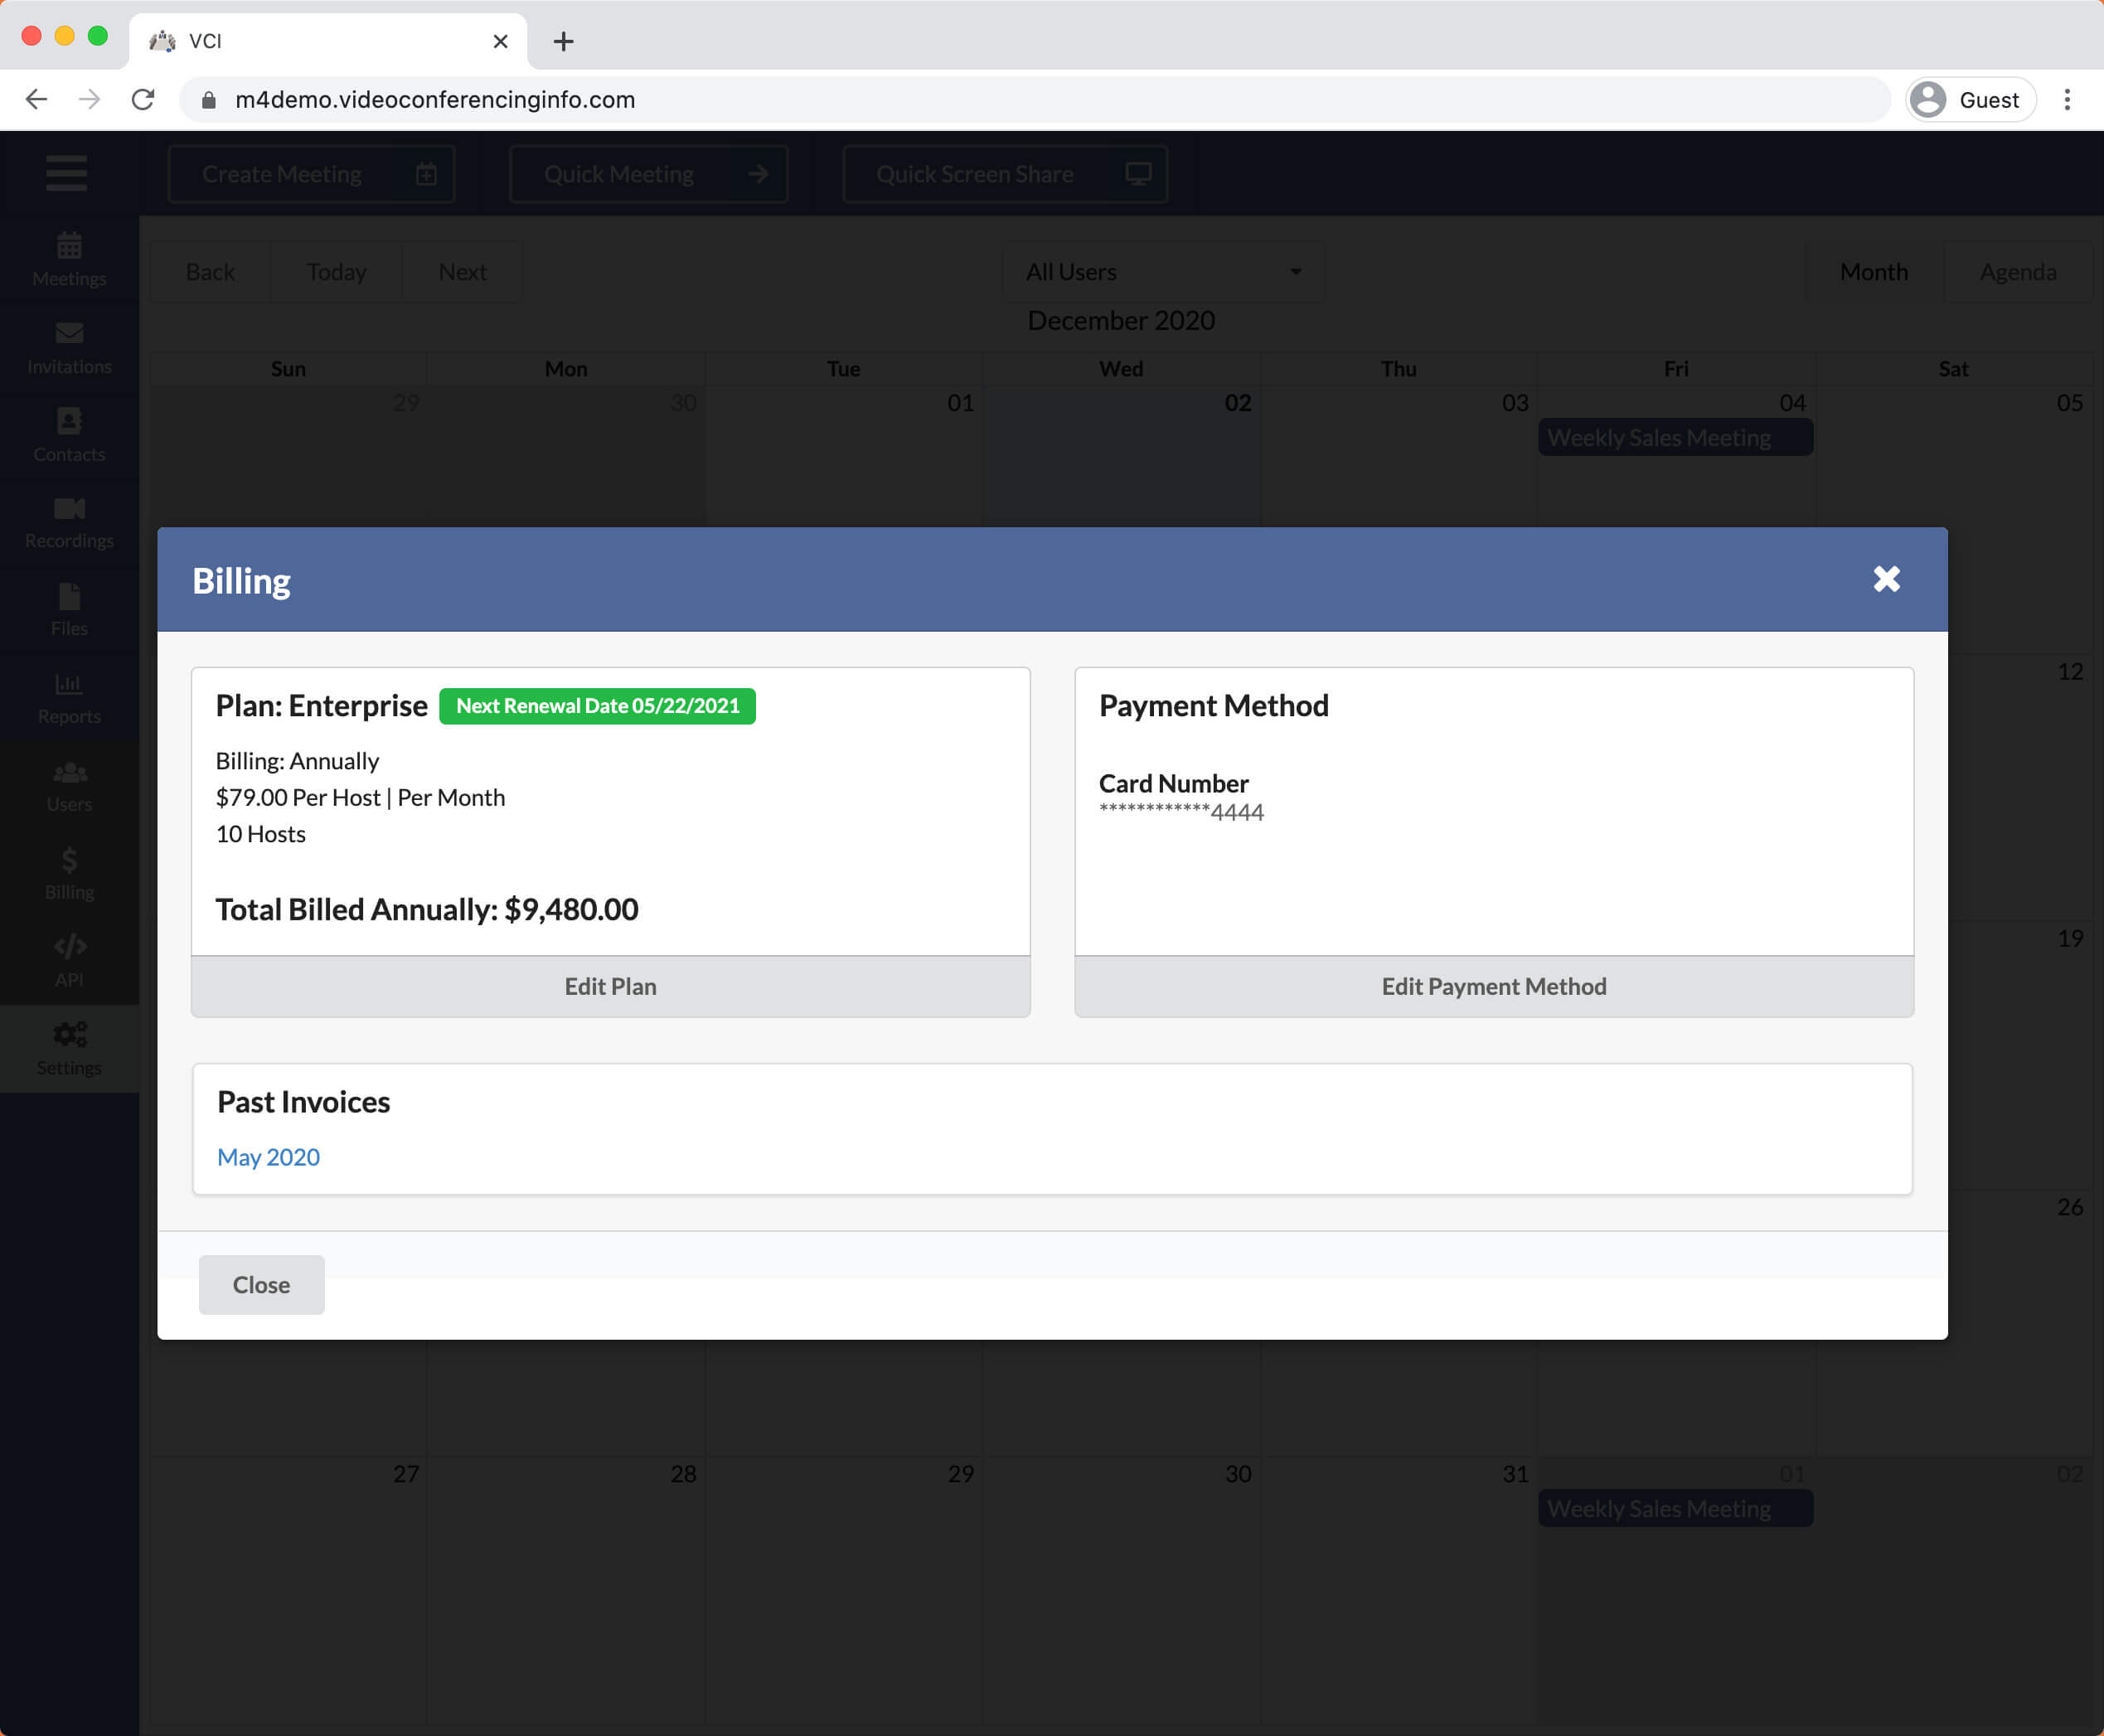Close the VCI browser tab
The width and height of the screenshot is (2104, 1736).
click(500, 41)
